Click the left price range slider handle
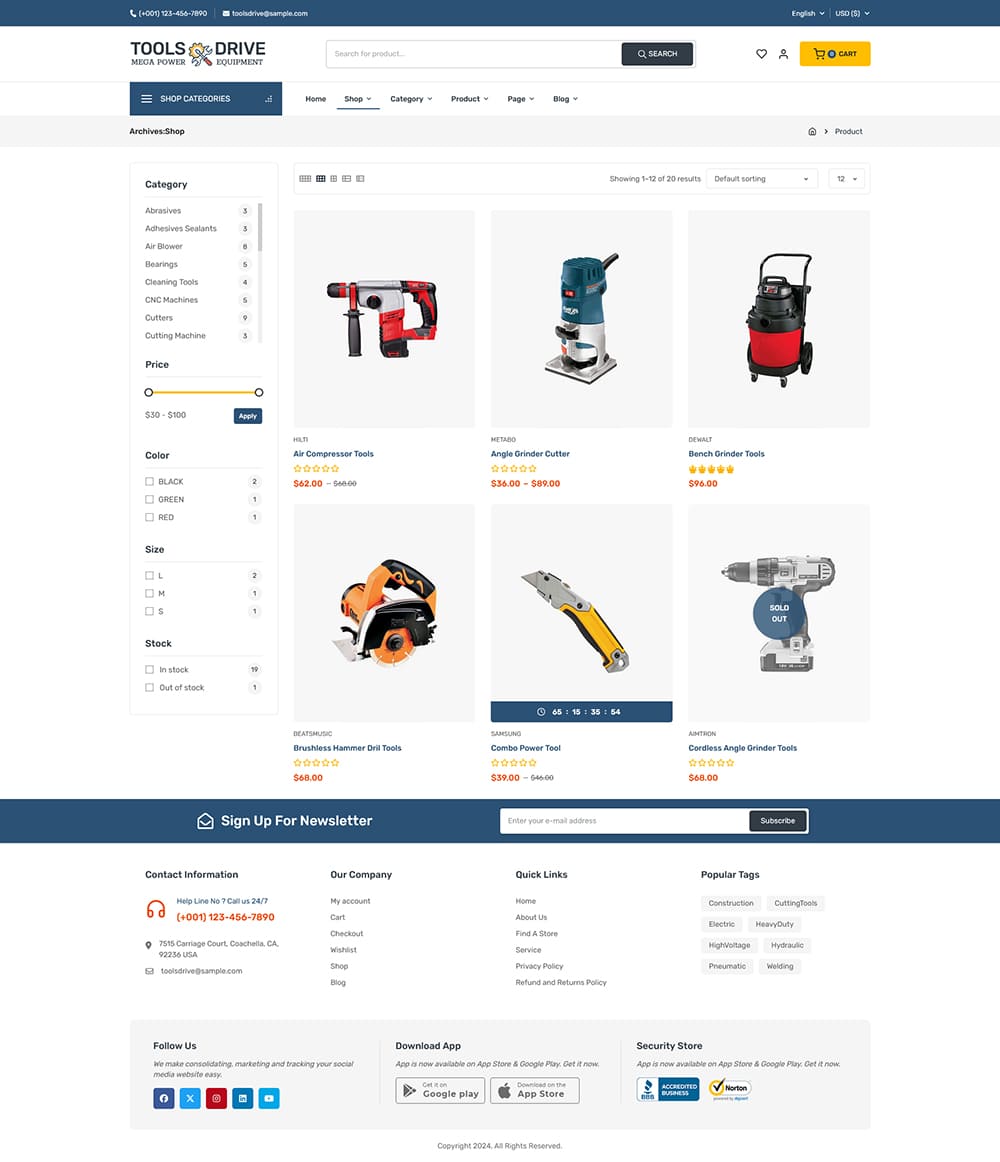Image resolution: width=1000 pixels, height=1162 pixels. (x=149, y=392)
